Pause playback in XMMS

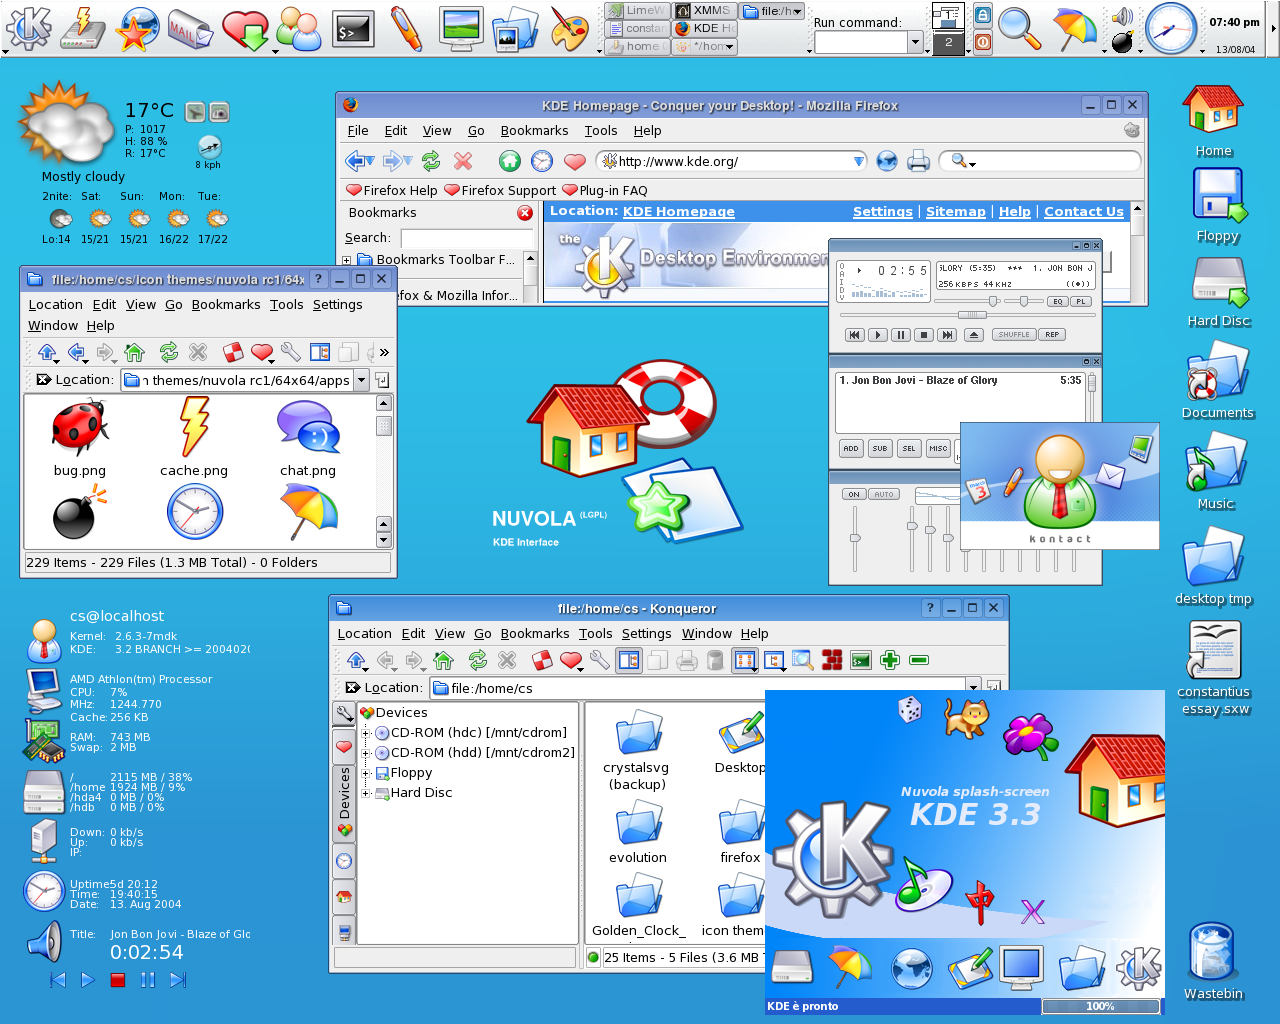900,335
